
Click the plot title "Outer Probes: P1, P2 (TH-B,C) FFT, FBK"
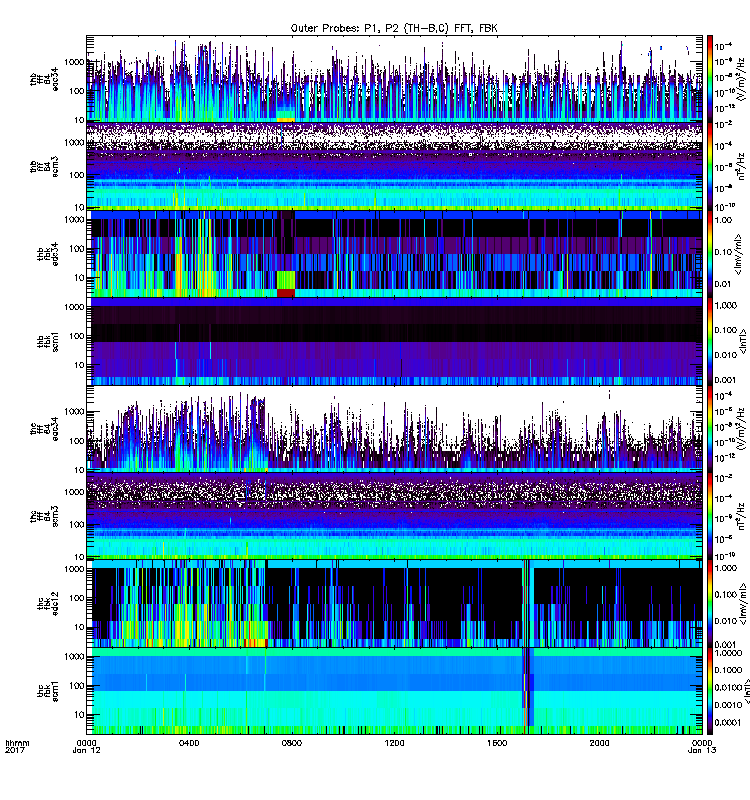(x=394, y=28)
